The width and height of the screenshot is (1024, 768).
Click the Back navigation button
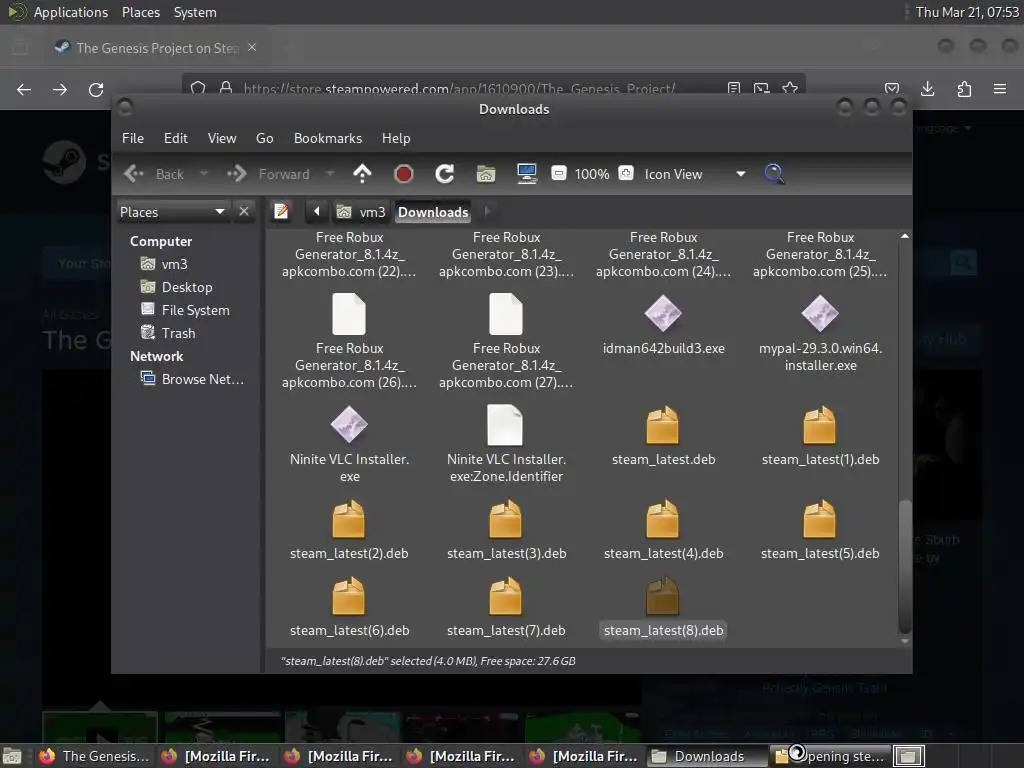[x=154, y=174]
